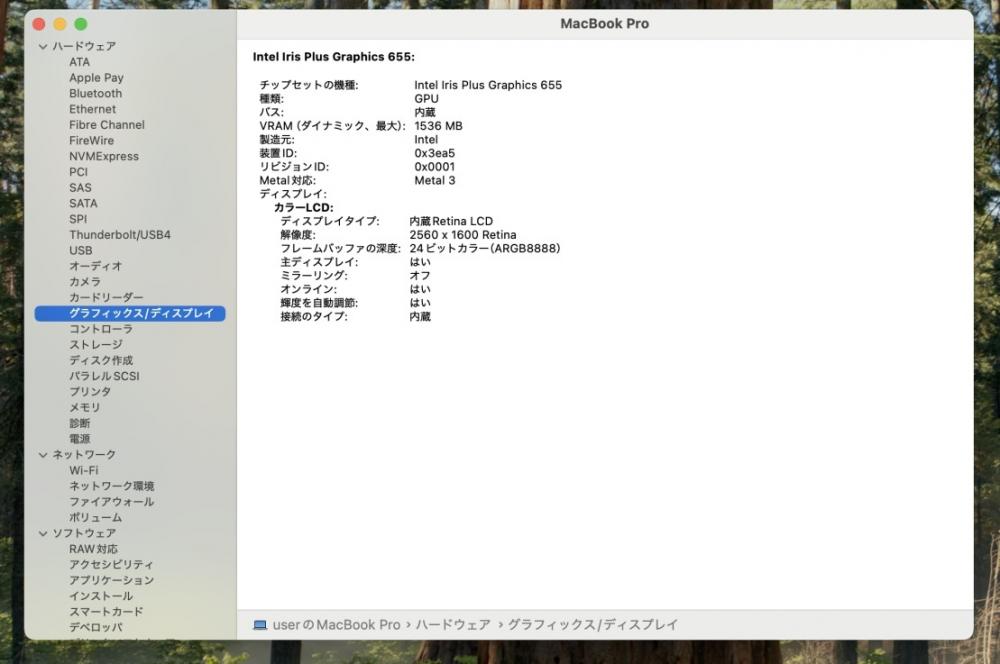The width and height of the screenshot is (1000, 664).
Task: Open the オーディオ entry
Action: click(x=96, y=266)
